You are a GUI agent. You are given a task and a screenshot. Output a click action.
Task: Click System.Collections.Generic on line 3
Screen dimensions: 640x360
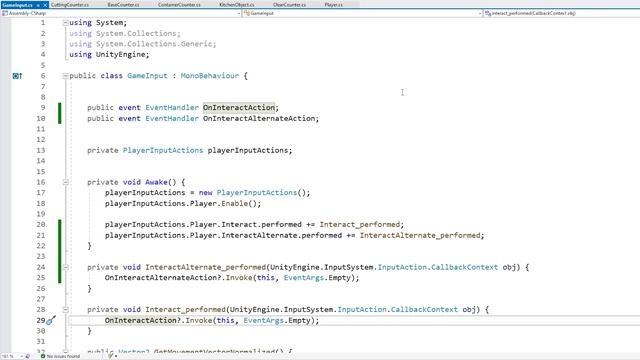(154, 44)
